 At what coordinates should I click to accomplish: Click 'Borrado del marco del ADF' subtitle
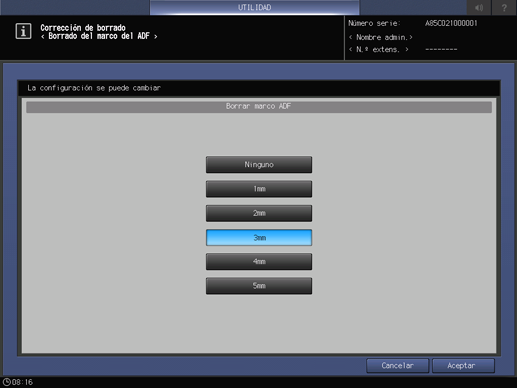[x=99, y=36]
